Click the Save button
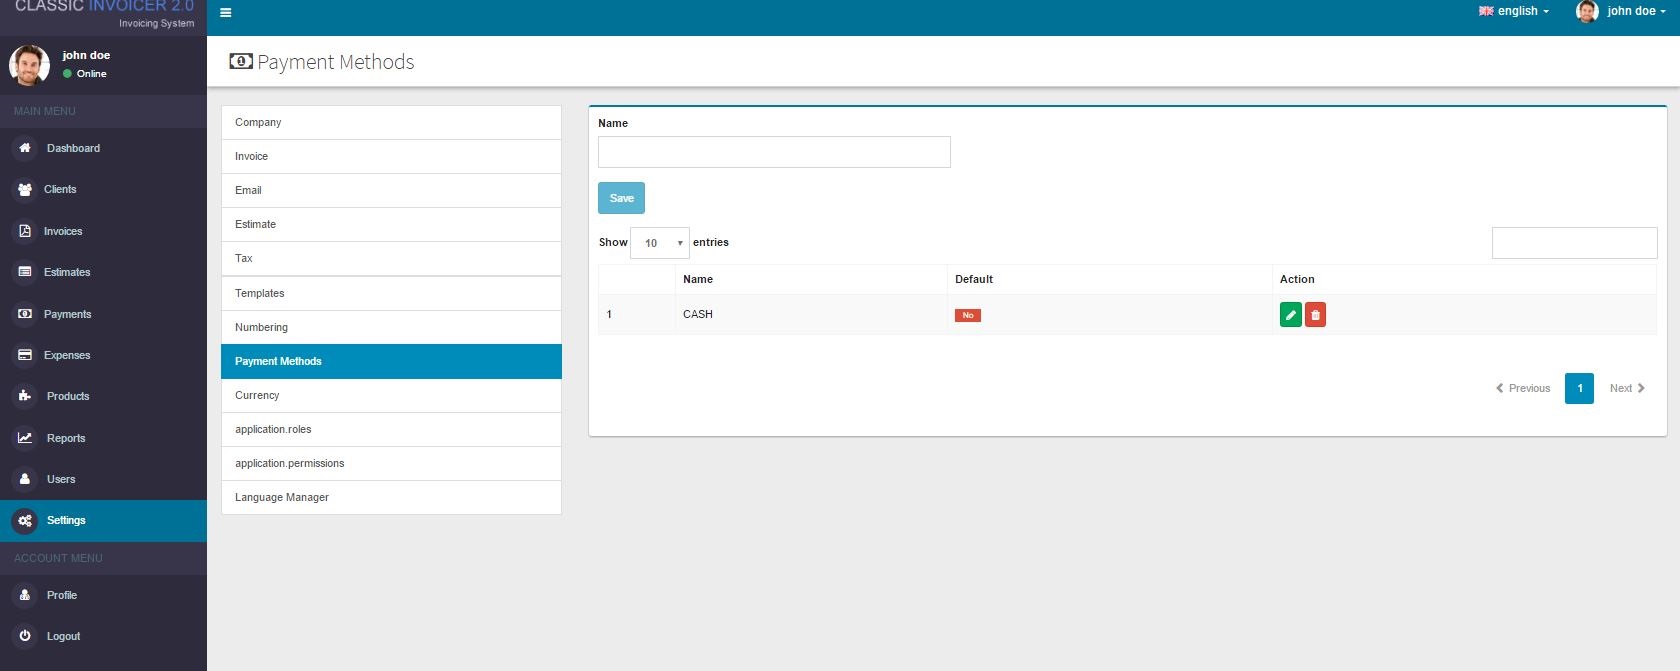 [621, 198]
